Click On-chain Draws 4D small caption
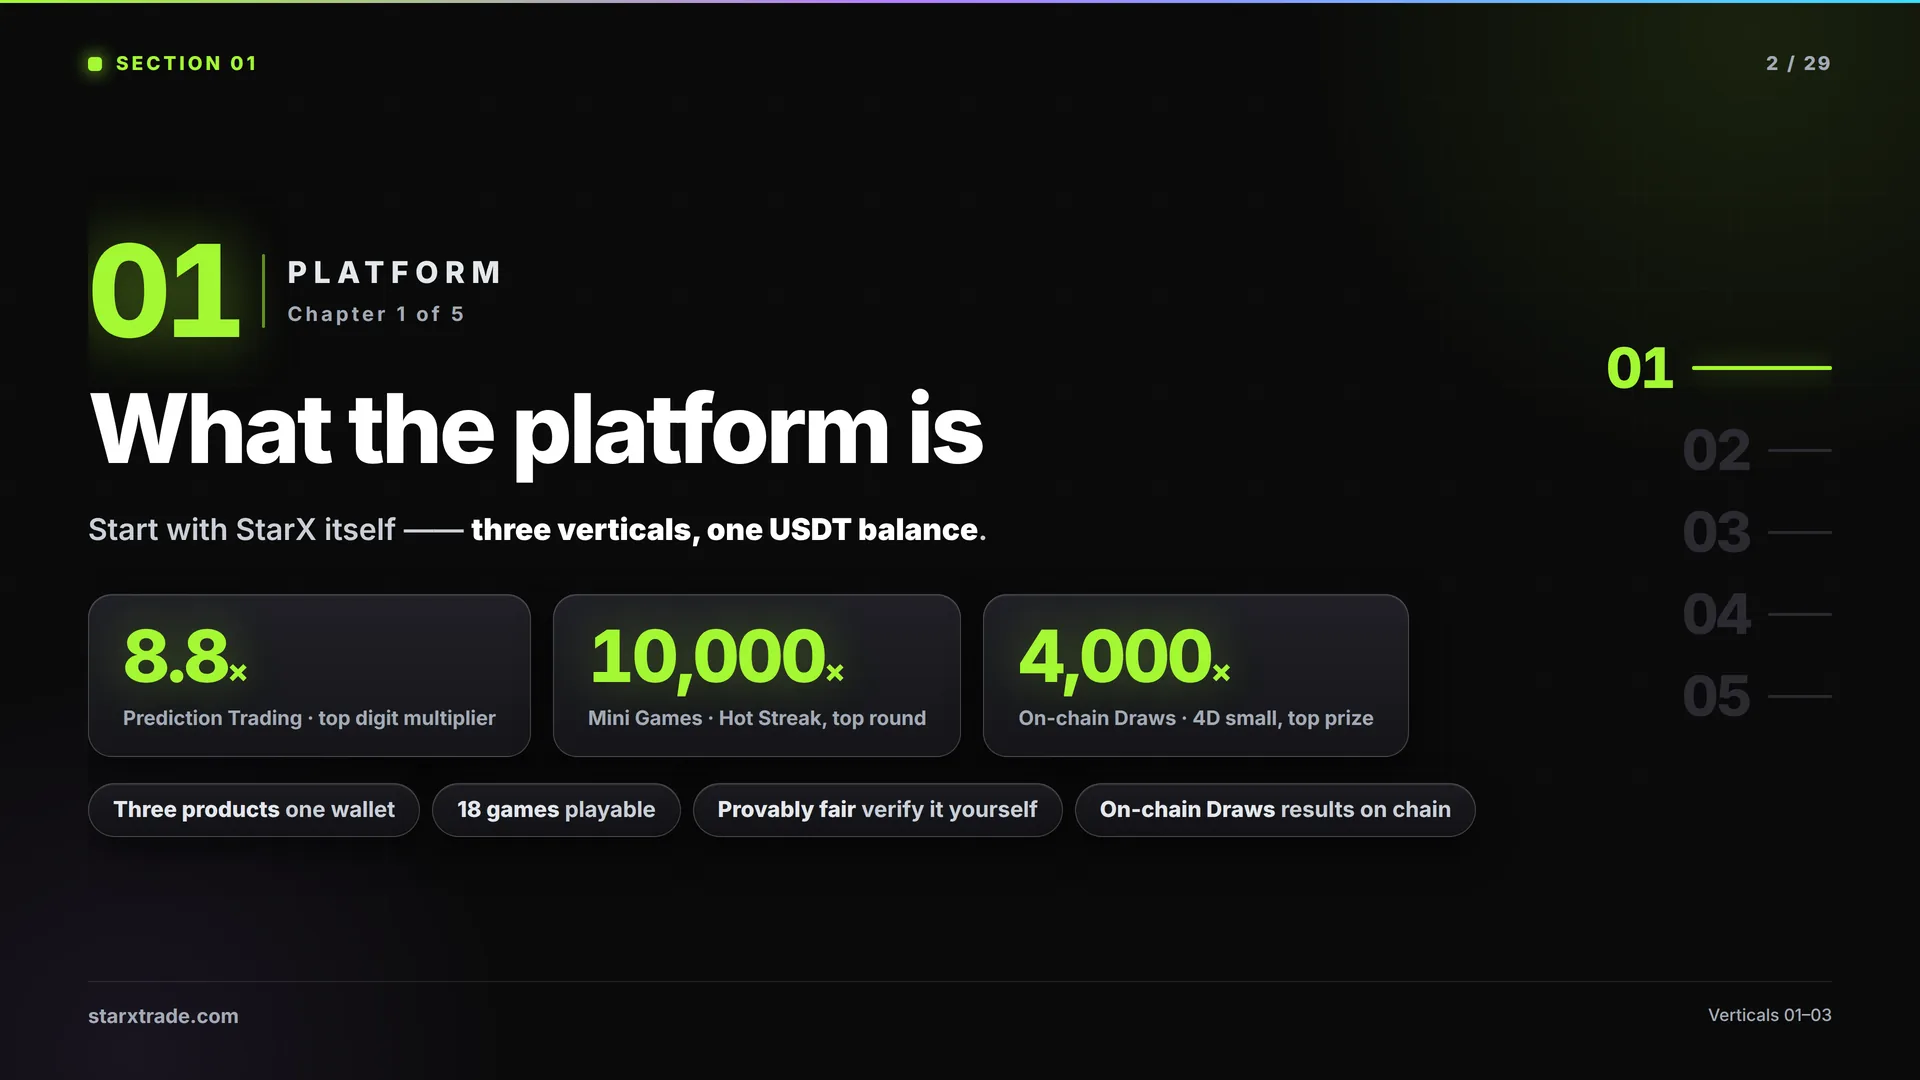Image resolution: width=1920 pixels, height=1080 pixels. pyautogui.click(x=1196, y=718)
